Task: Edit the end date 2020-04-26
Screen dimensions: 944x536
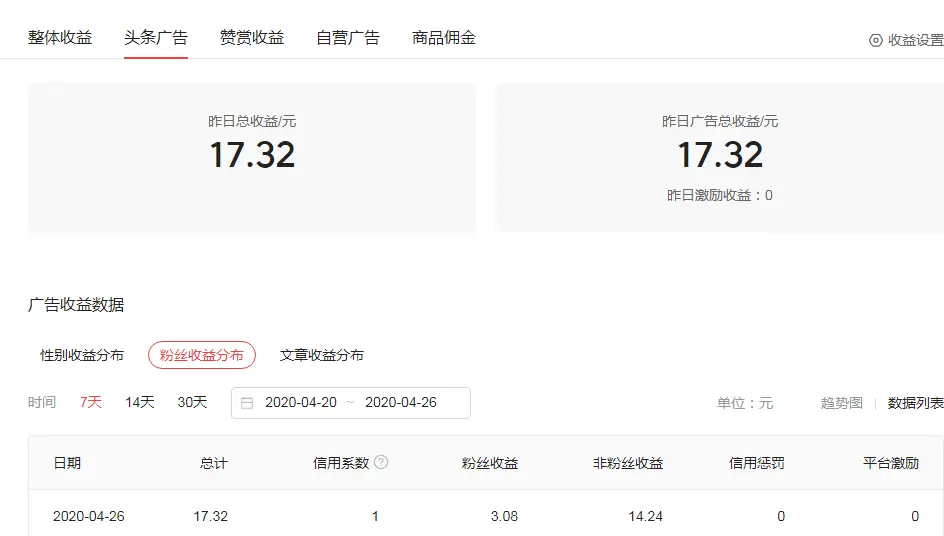Action: click(x=400, y=402)
